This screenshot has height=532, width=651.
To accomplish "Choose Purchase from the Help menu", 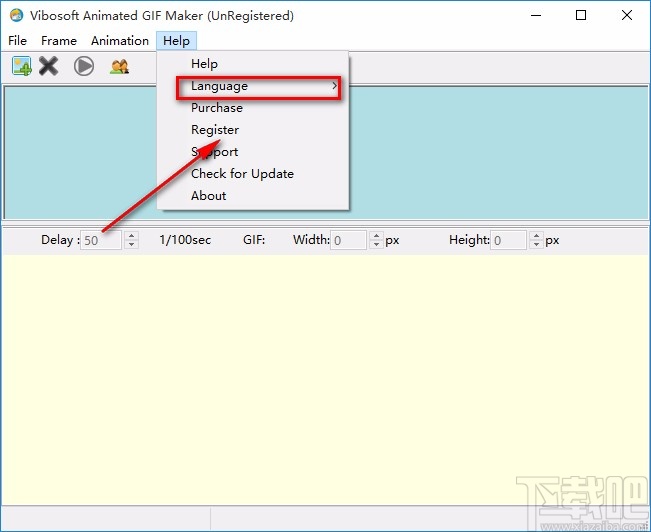I will (252, 108).
